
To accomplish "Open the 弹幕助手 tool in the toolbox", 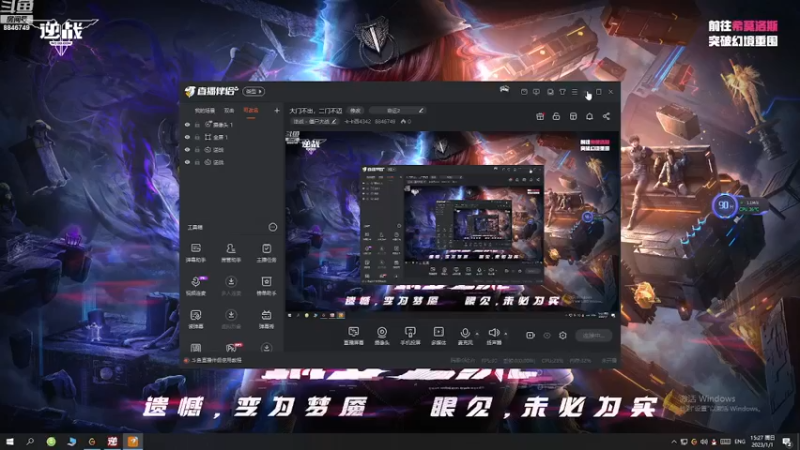I will (x=195, y=252).
